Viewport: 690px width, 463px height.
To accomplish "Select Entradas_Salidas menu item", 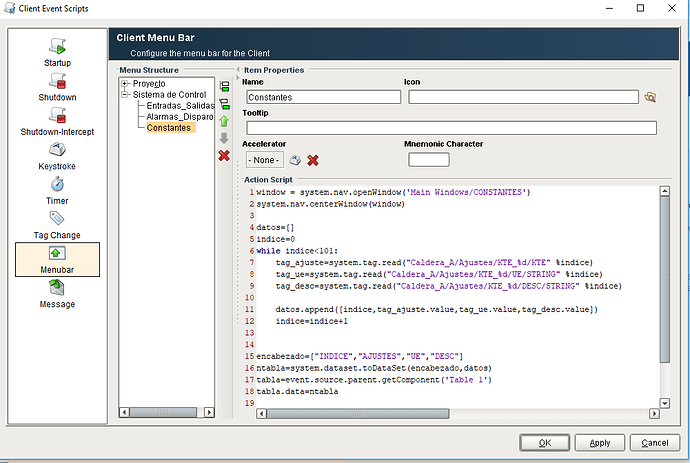I will pyautogui.click(x=180, y=106).
